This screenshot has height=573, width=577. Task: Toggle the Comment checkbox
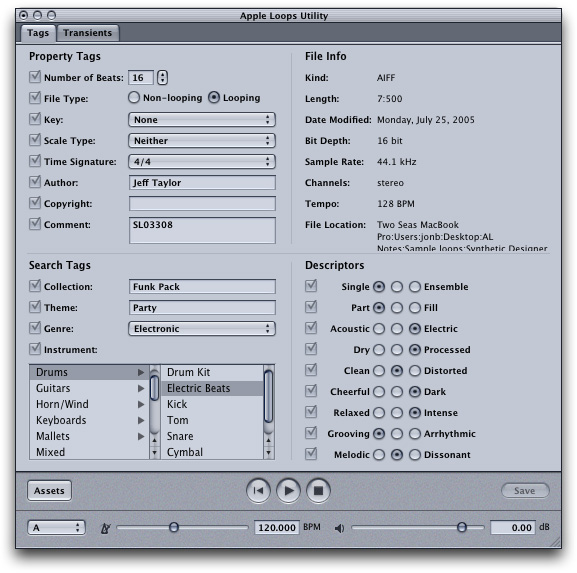point(35,224)
